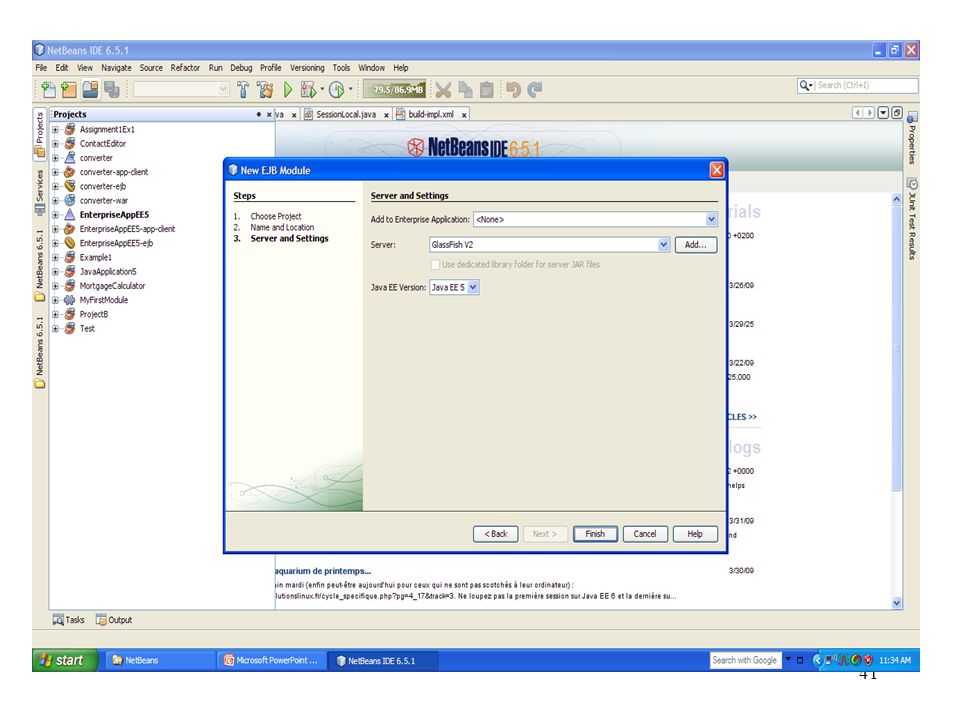Open the Server GlassFish V2 dropdown
Viewport: 960px width, 720px height.
664,244
